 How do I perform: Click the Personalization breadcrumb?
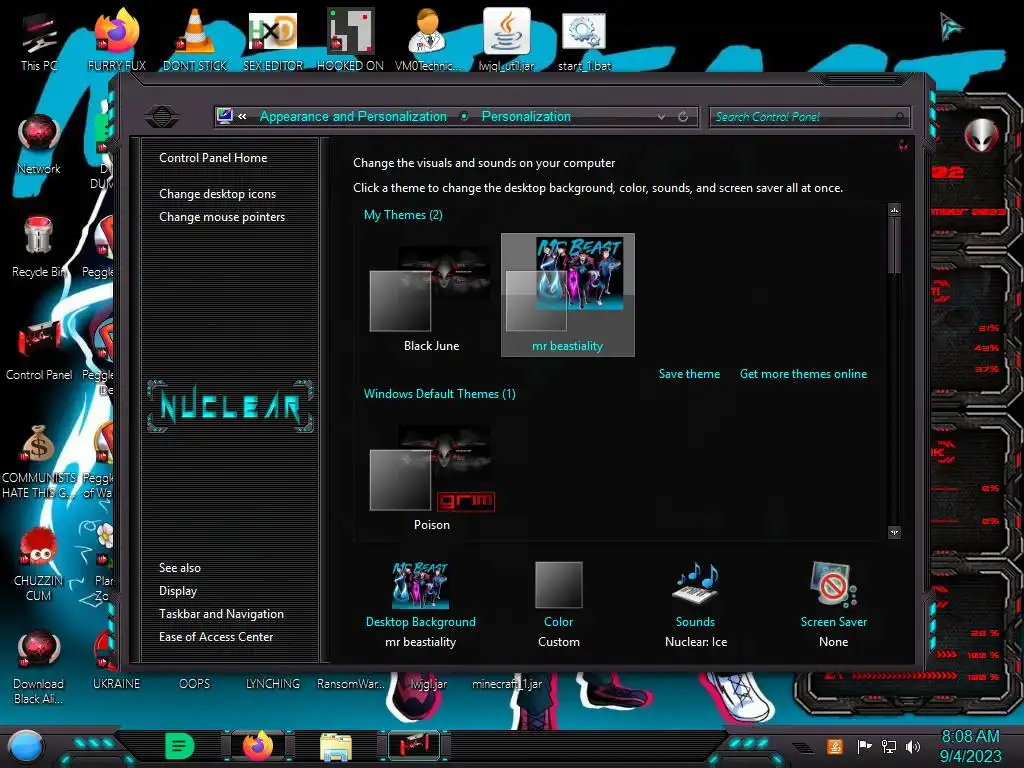click(x=526, y=117)
